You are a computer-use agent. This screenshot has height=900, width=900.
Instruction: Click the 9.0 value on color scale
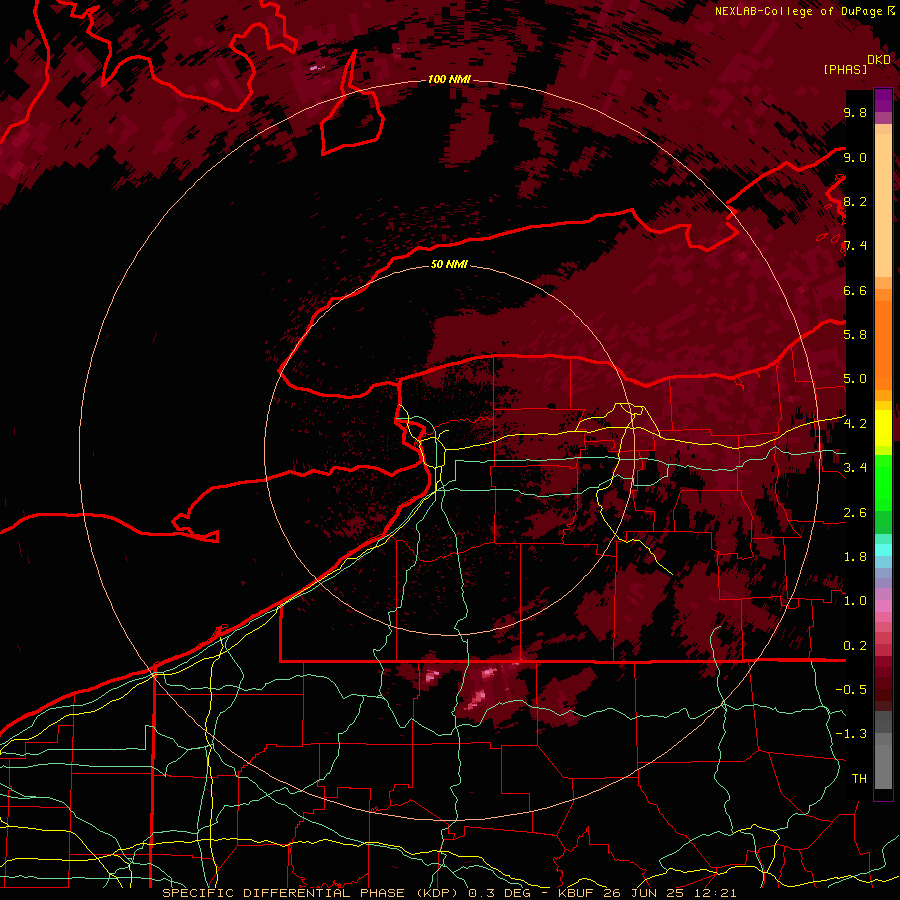855,157
